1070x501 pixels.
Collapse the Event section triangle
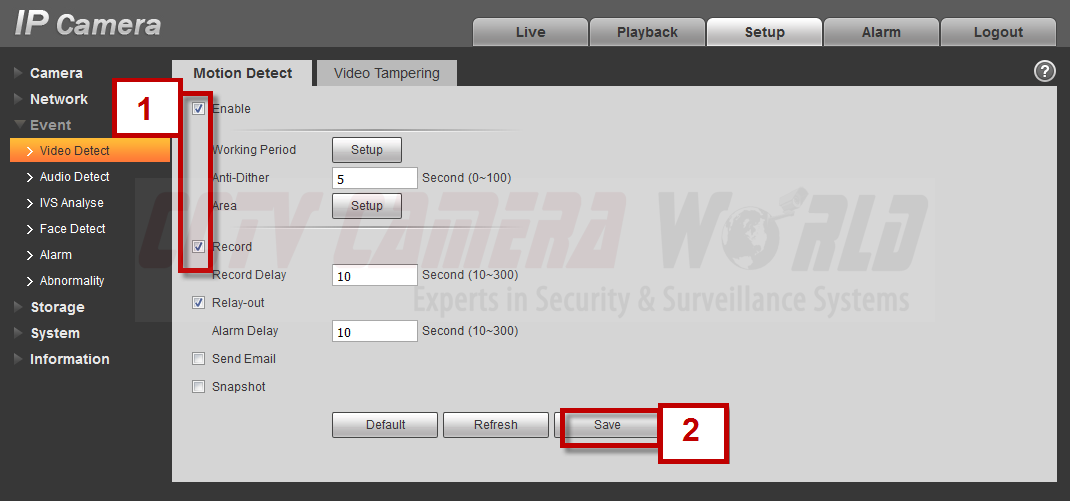pyautogui.click(x=18, y=126)
